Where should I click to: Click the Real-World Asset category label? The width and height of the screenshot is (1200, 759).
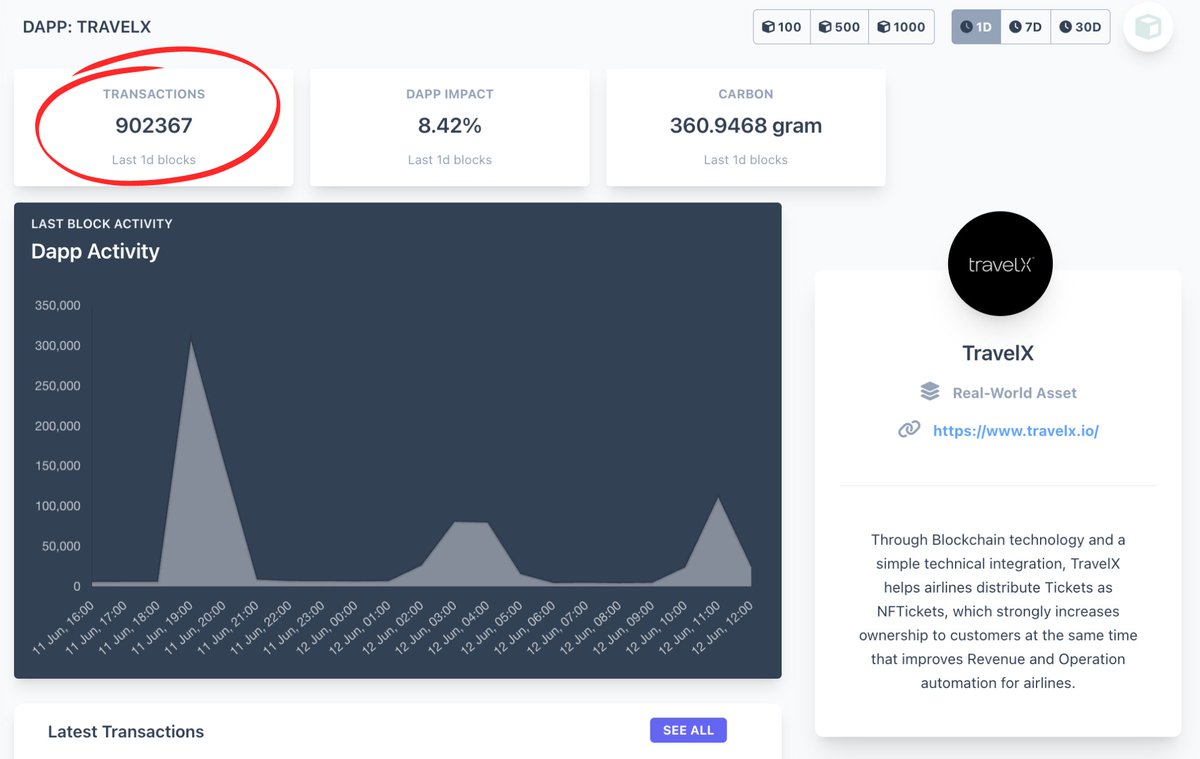[x=1015, y=393]
